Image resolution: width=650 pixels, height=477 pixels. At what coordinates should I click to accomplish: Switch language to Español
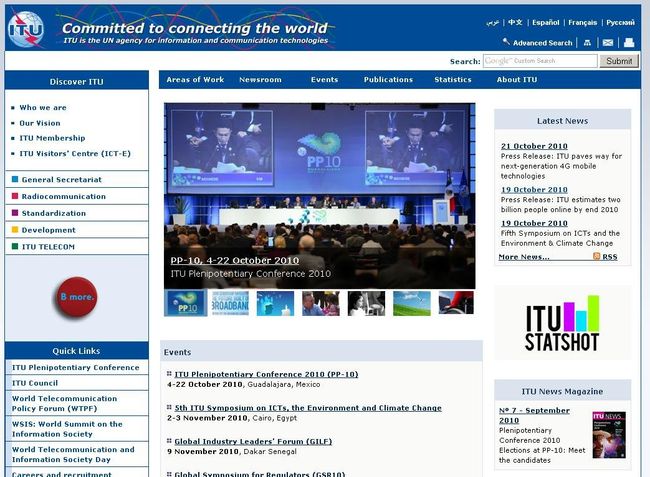point(546,22)
